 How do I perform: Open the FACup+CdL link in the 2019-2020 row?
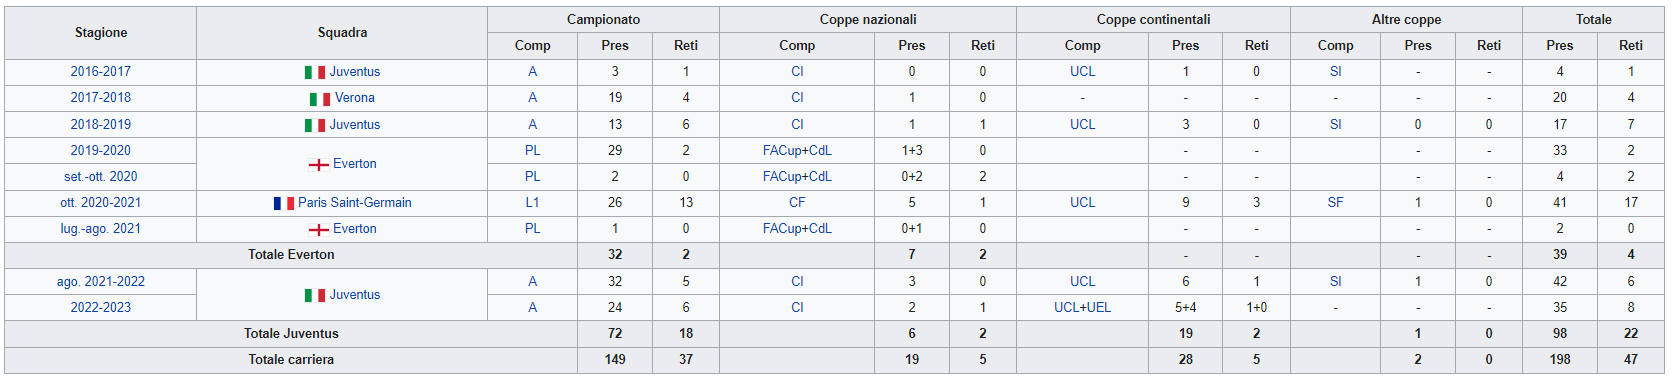click(x=797, y=151)
